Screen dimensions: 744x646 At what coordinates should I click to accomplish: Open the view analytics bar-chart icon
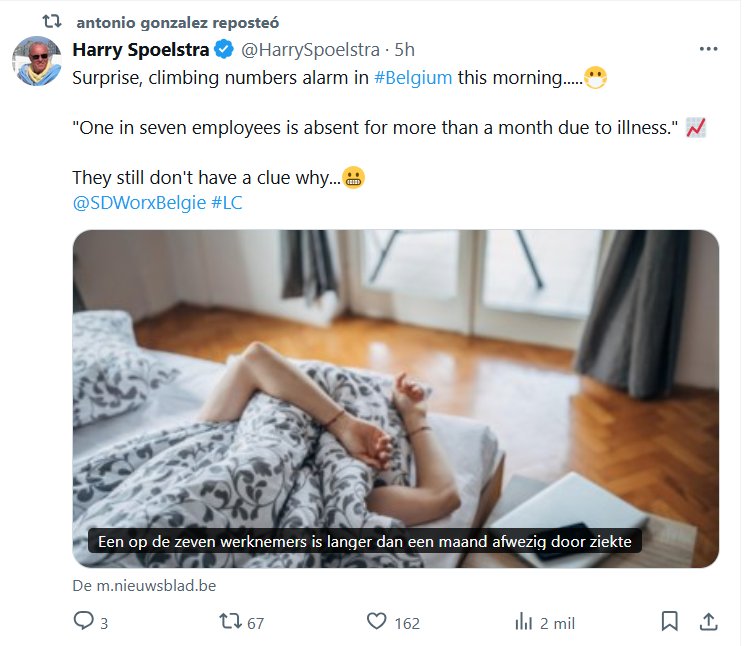coord(523,622)
